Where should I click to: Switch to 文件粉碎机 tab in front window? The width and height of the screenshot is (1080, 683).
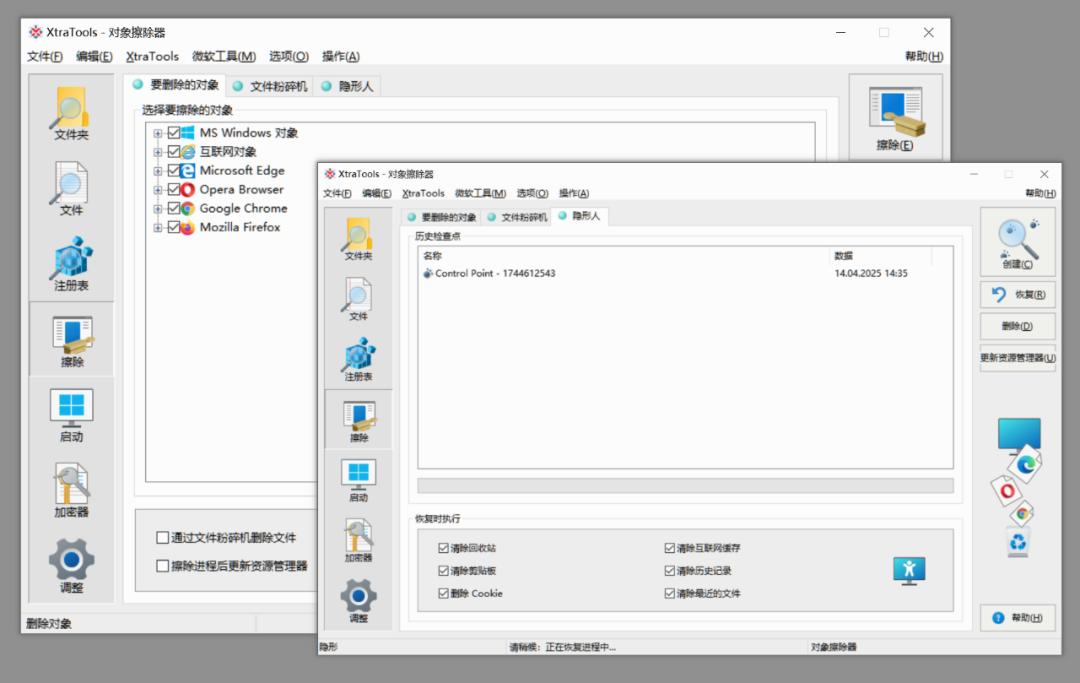(518, 217)
